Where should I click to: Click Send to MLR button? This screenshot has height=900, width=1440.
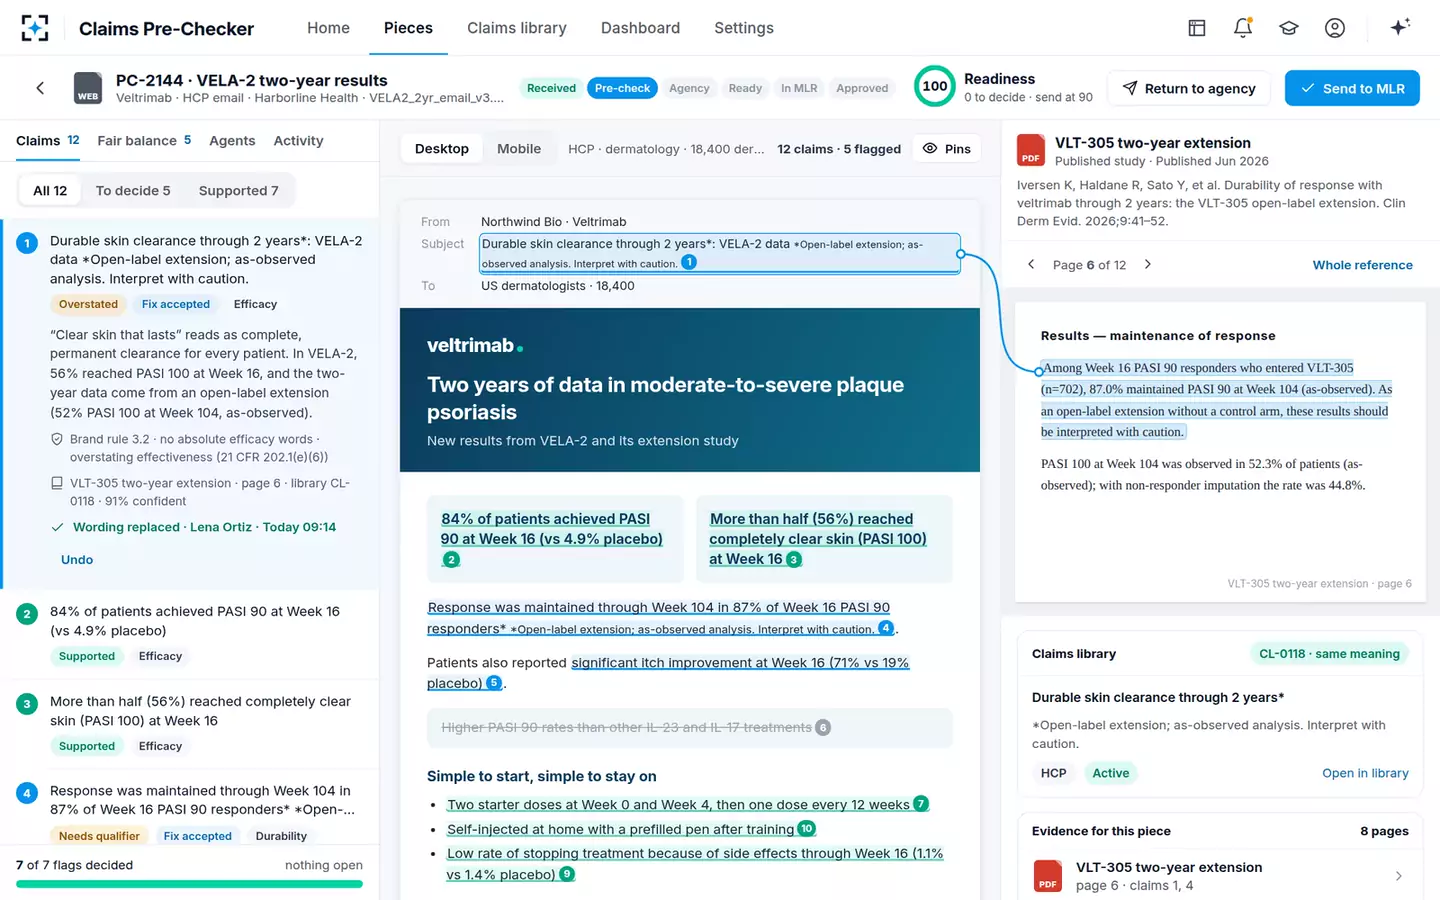[x=1352, y=88]
